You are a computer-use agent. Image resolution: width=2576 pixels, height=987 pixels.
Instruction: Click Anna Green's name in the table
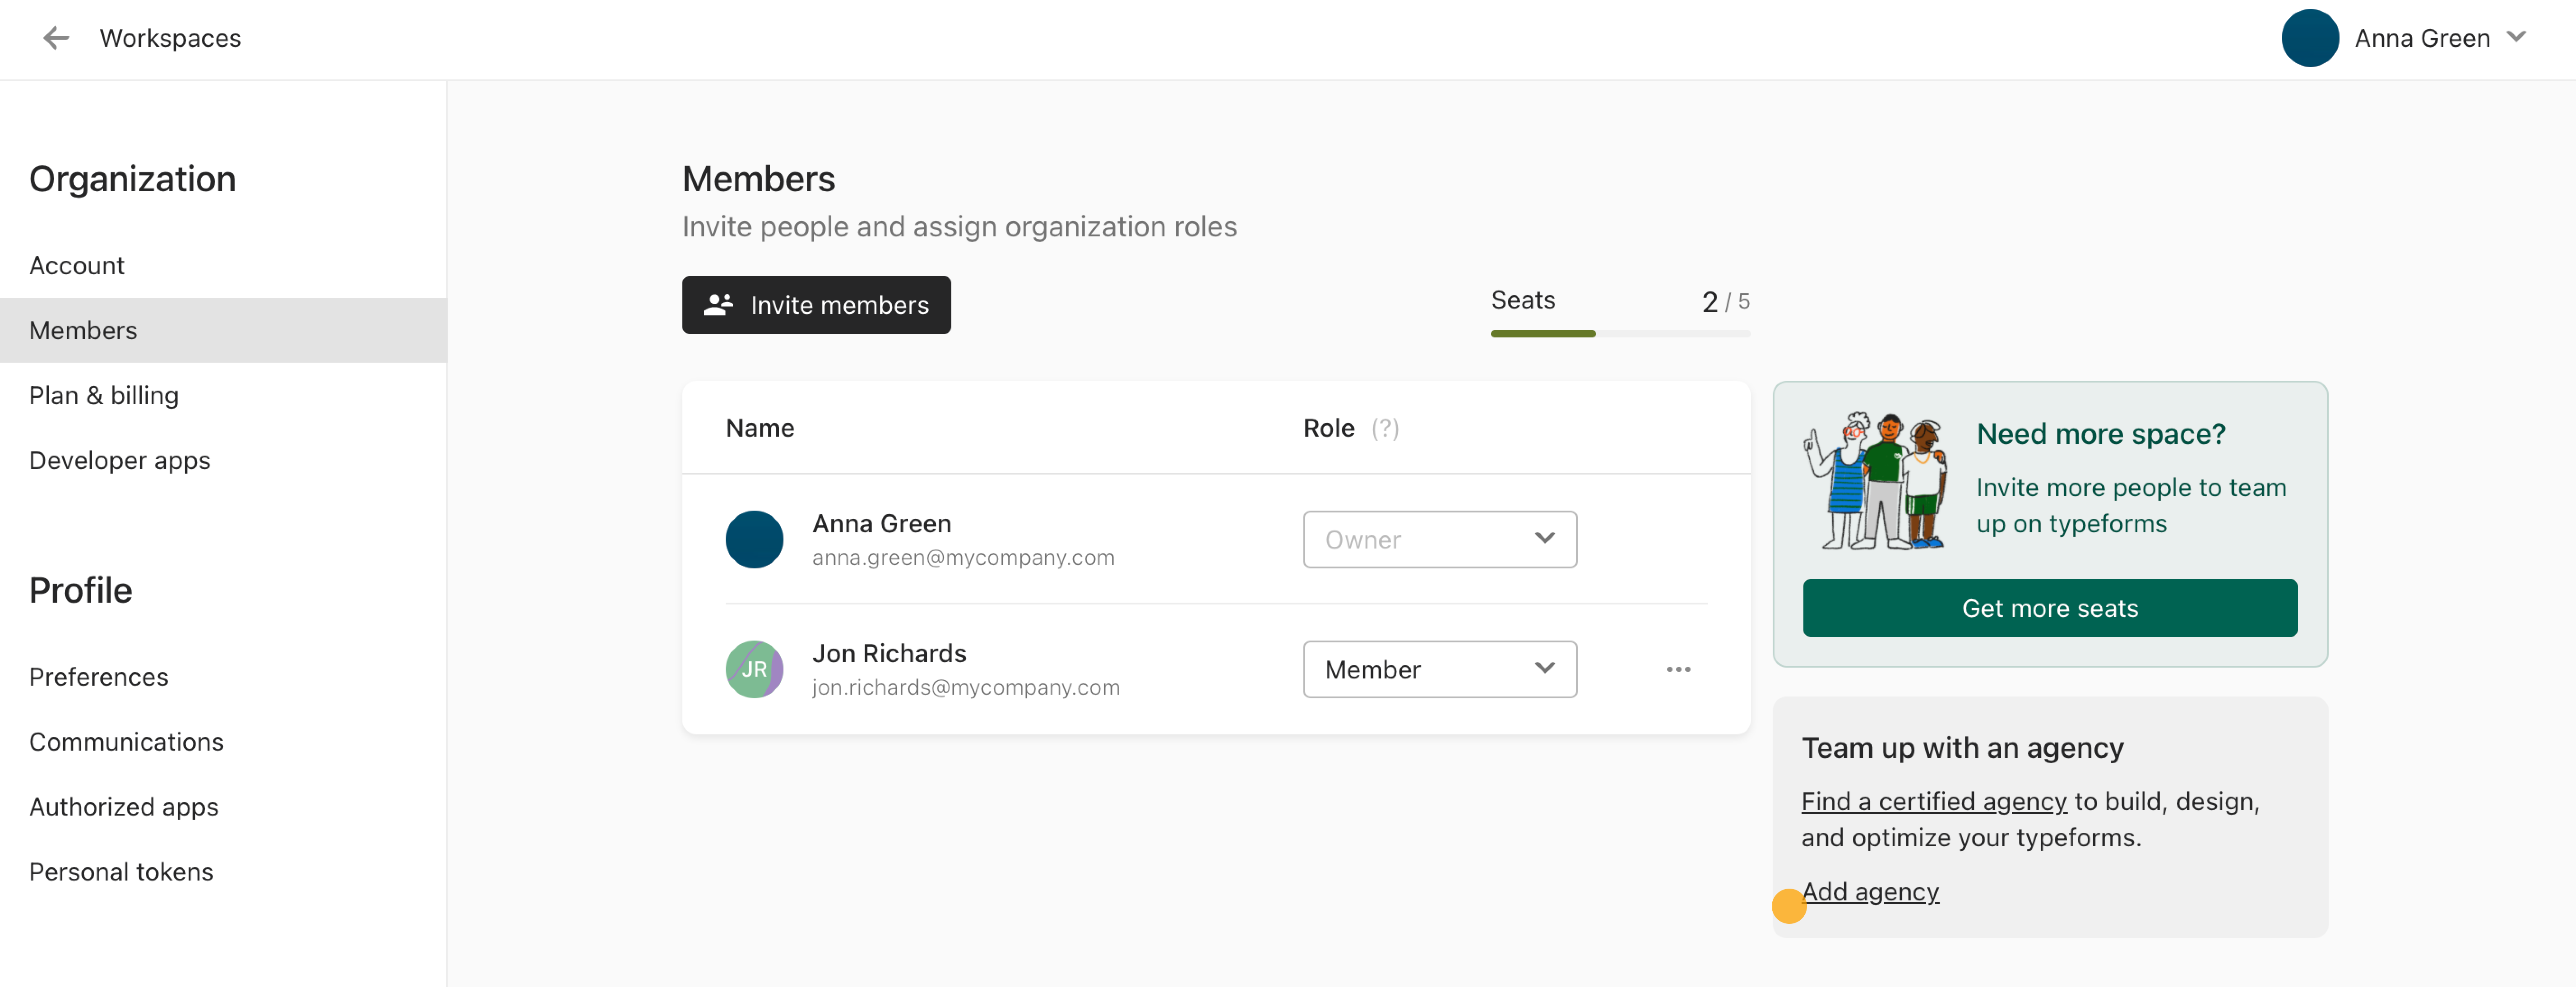click(x=881, y=524)
